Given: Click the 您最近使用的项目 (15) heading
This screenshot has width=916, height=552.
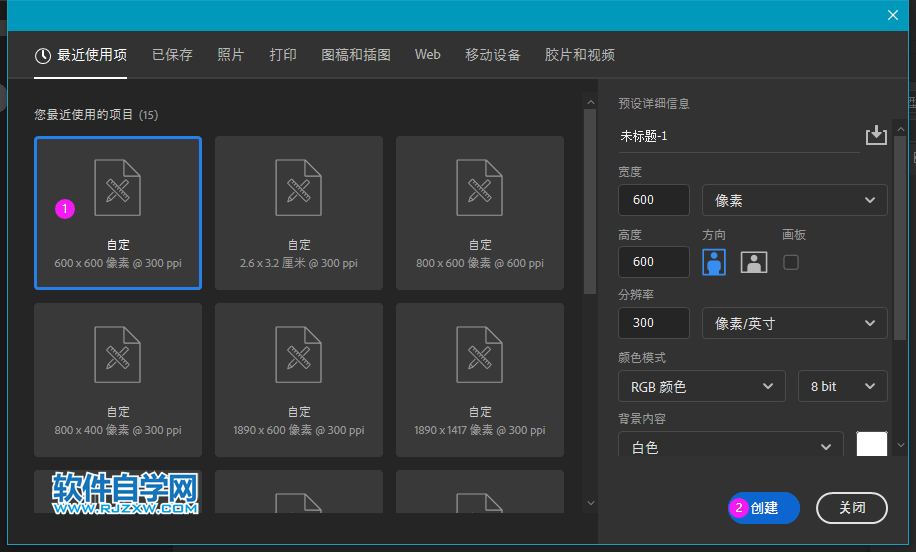Looking at the screenshot, I should point(96,114).
